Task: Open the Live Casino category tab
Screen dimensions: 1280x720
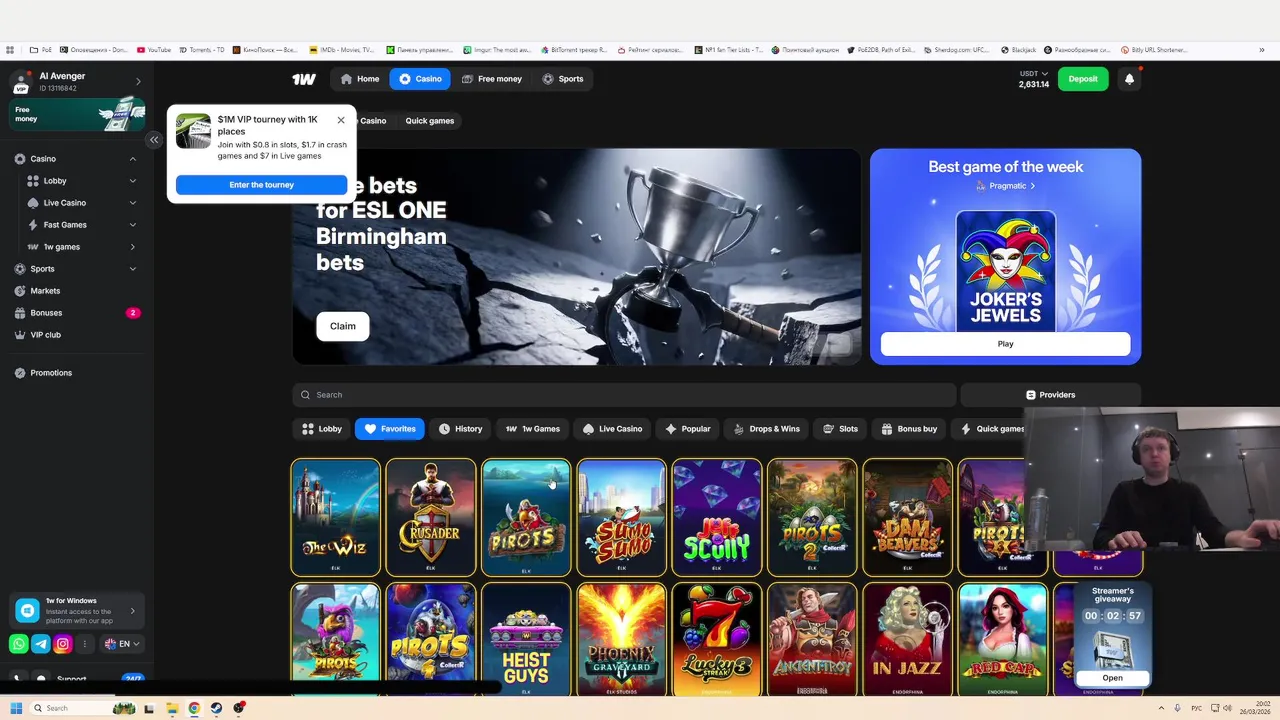Action: click(612, 429)
